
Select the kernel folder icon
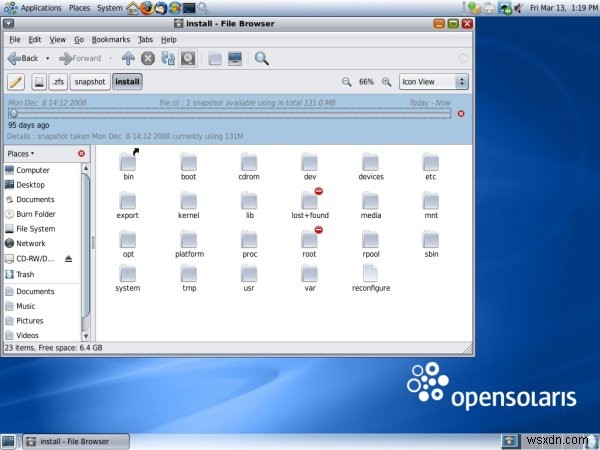click(188, 201)
